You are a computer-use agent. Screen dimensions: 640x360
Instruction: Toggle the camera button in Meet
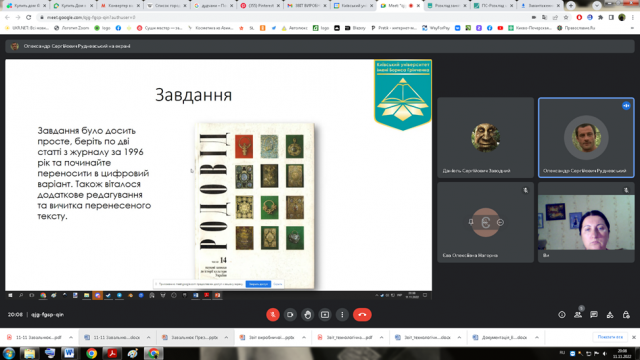coord(290,315)
